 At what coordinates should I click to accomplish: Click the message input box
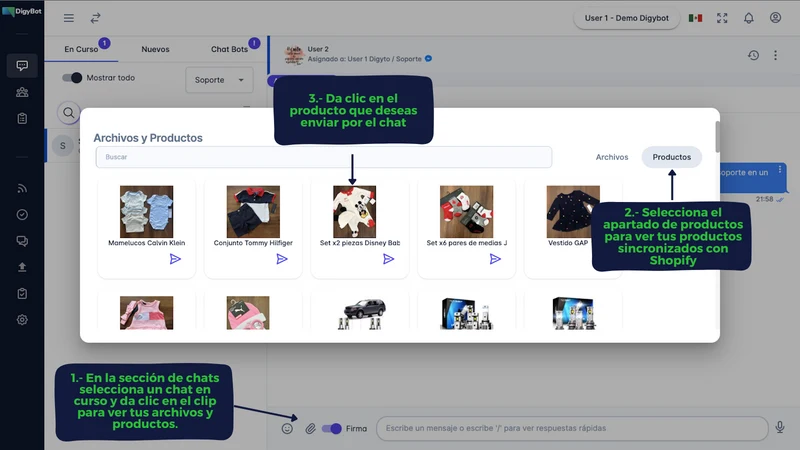point(572,428)
